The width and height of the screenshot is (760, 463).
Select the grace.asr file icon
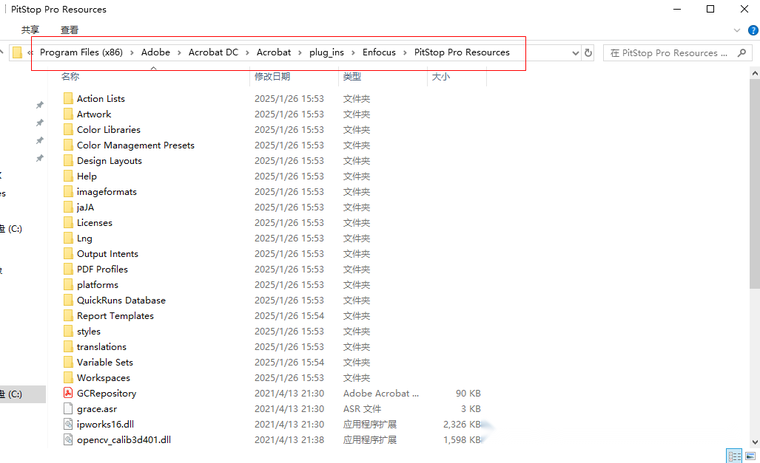tap(68, 409)
